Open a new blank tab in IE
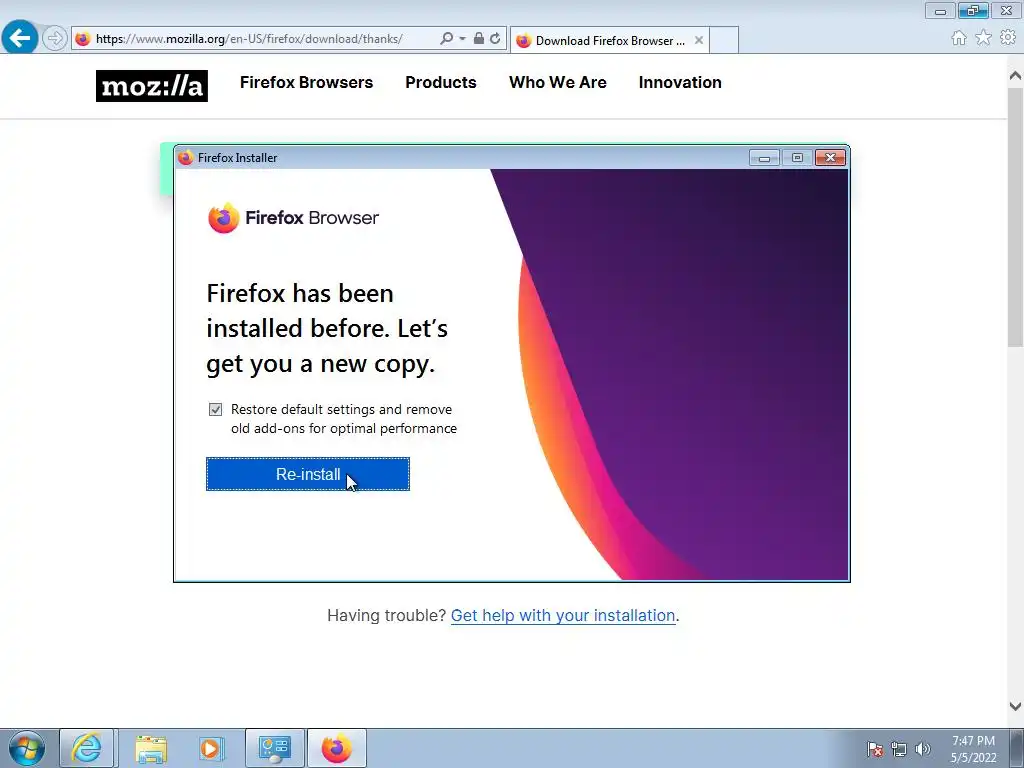 click(724, 40)
